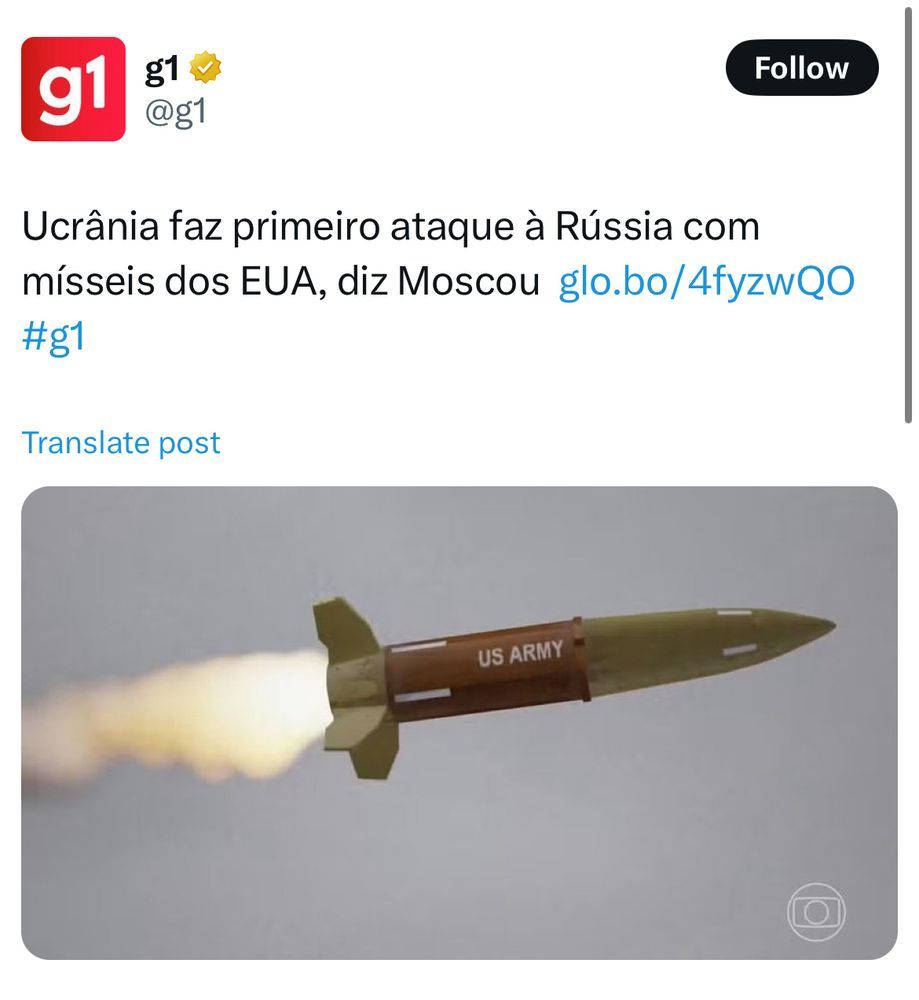This screenshot has height=1000, width=919.
Task: Click the Globo logo watermark on the photo
Action: click(x=816, y=912)
